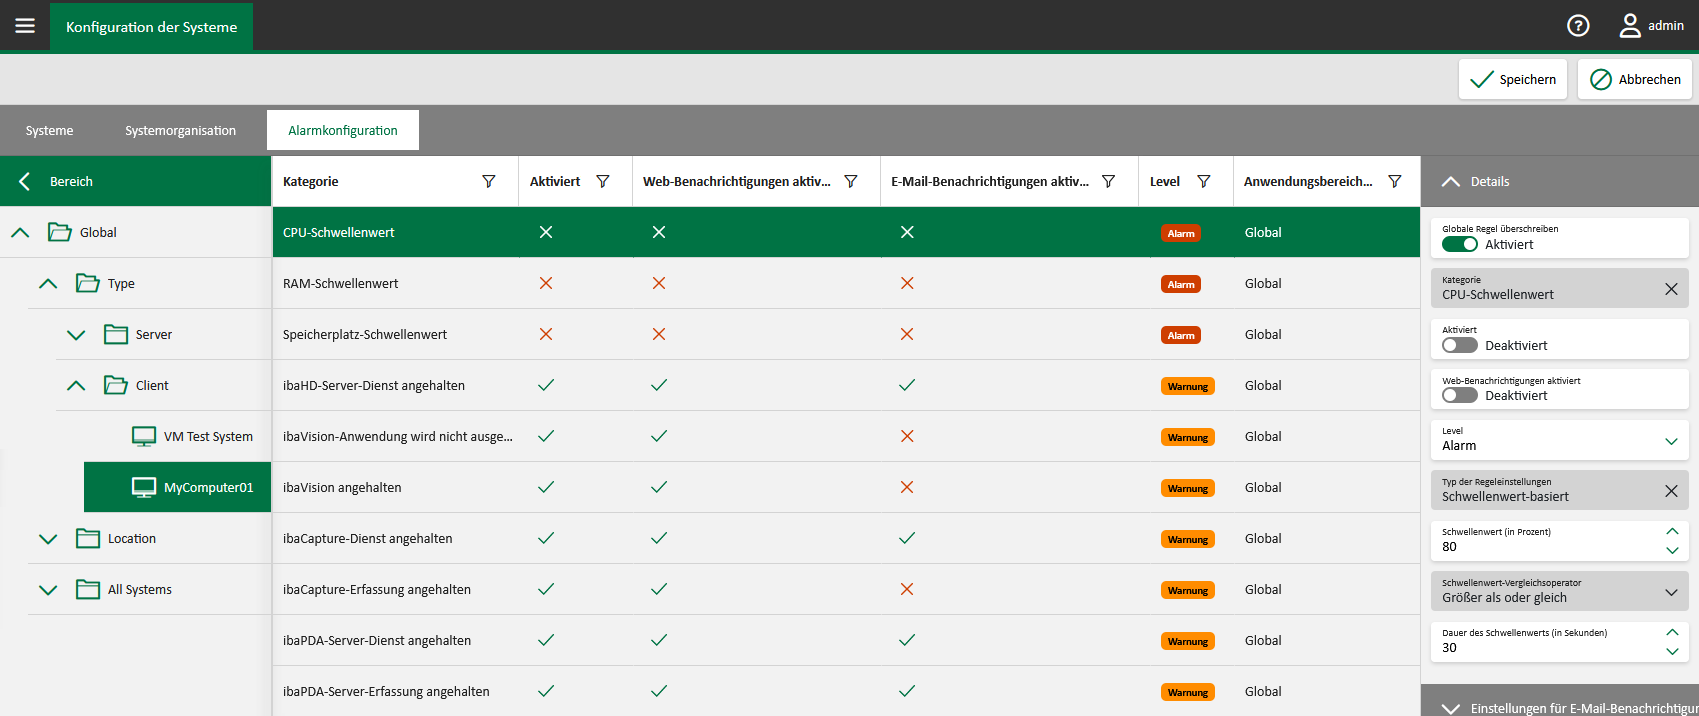Toggle the Aktiviert switch in Details

(x=1460, y=345)
